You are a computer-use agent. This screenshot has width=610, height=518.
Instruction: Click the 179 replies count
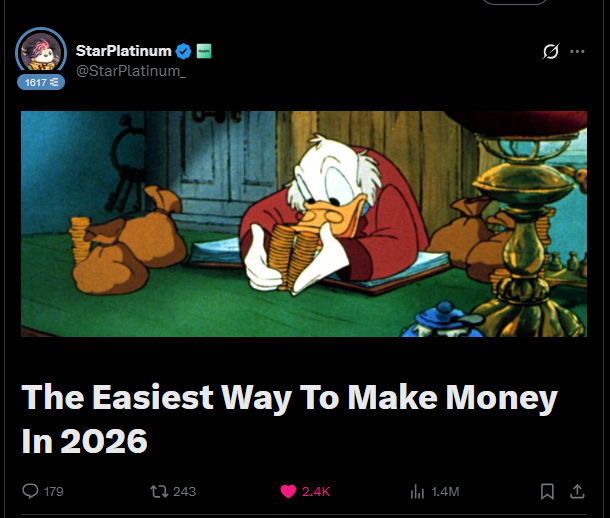pos(53,492)
